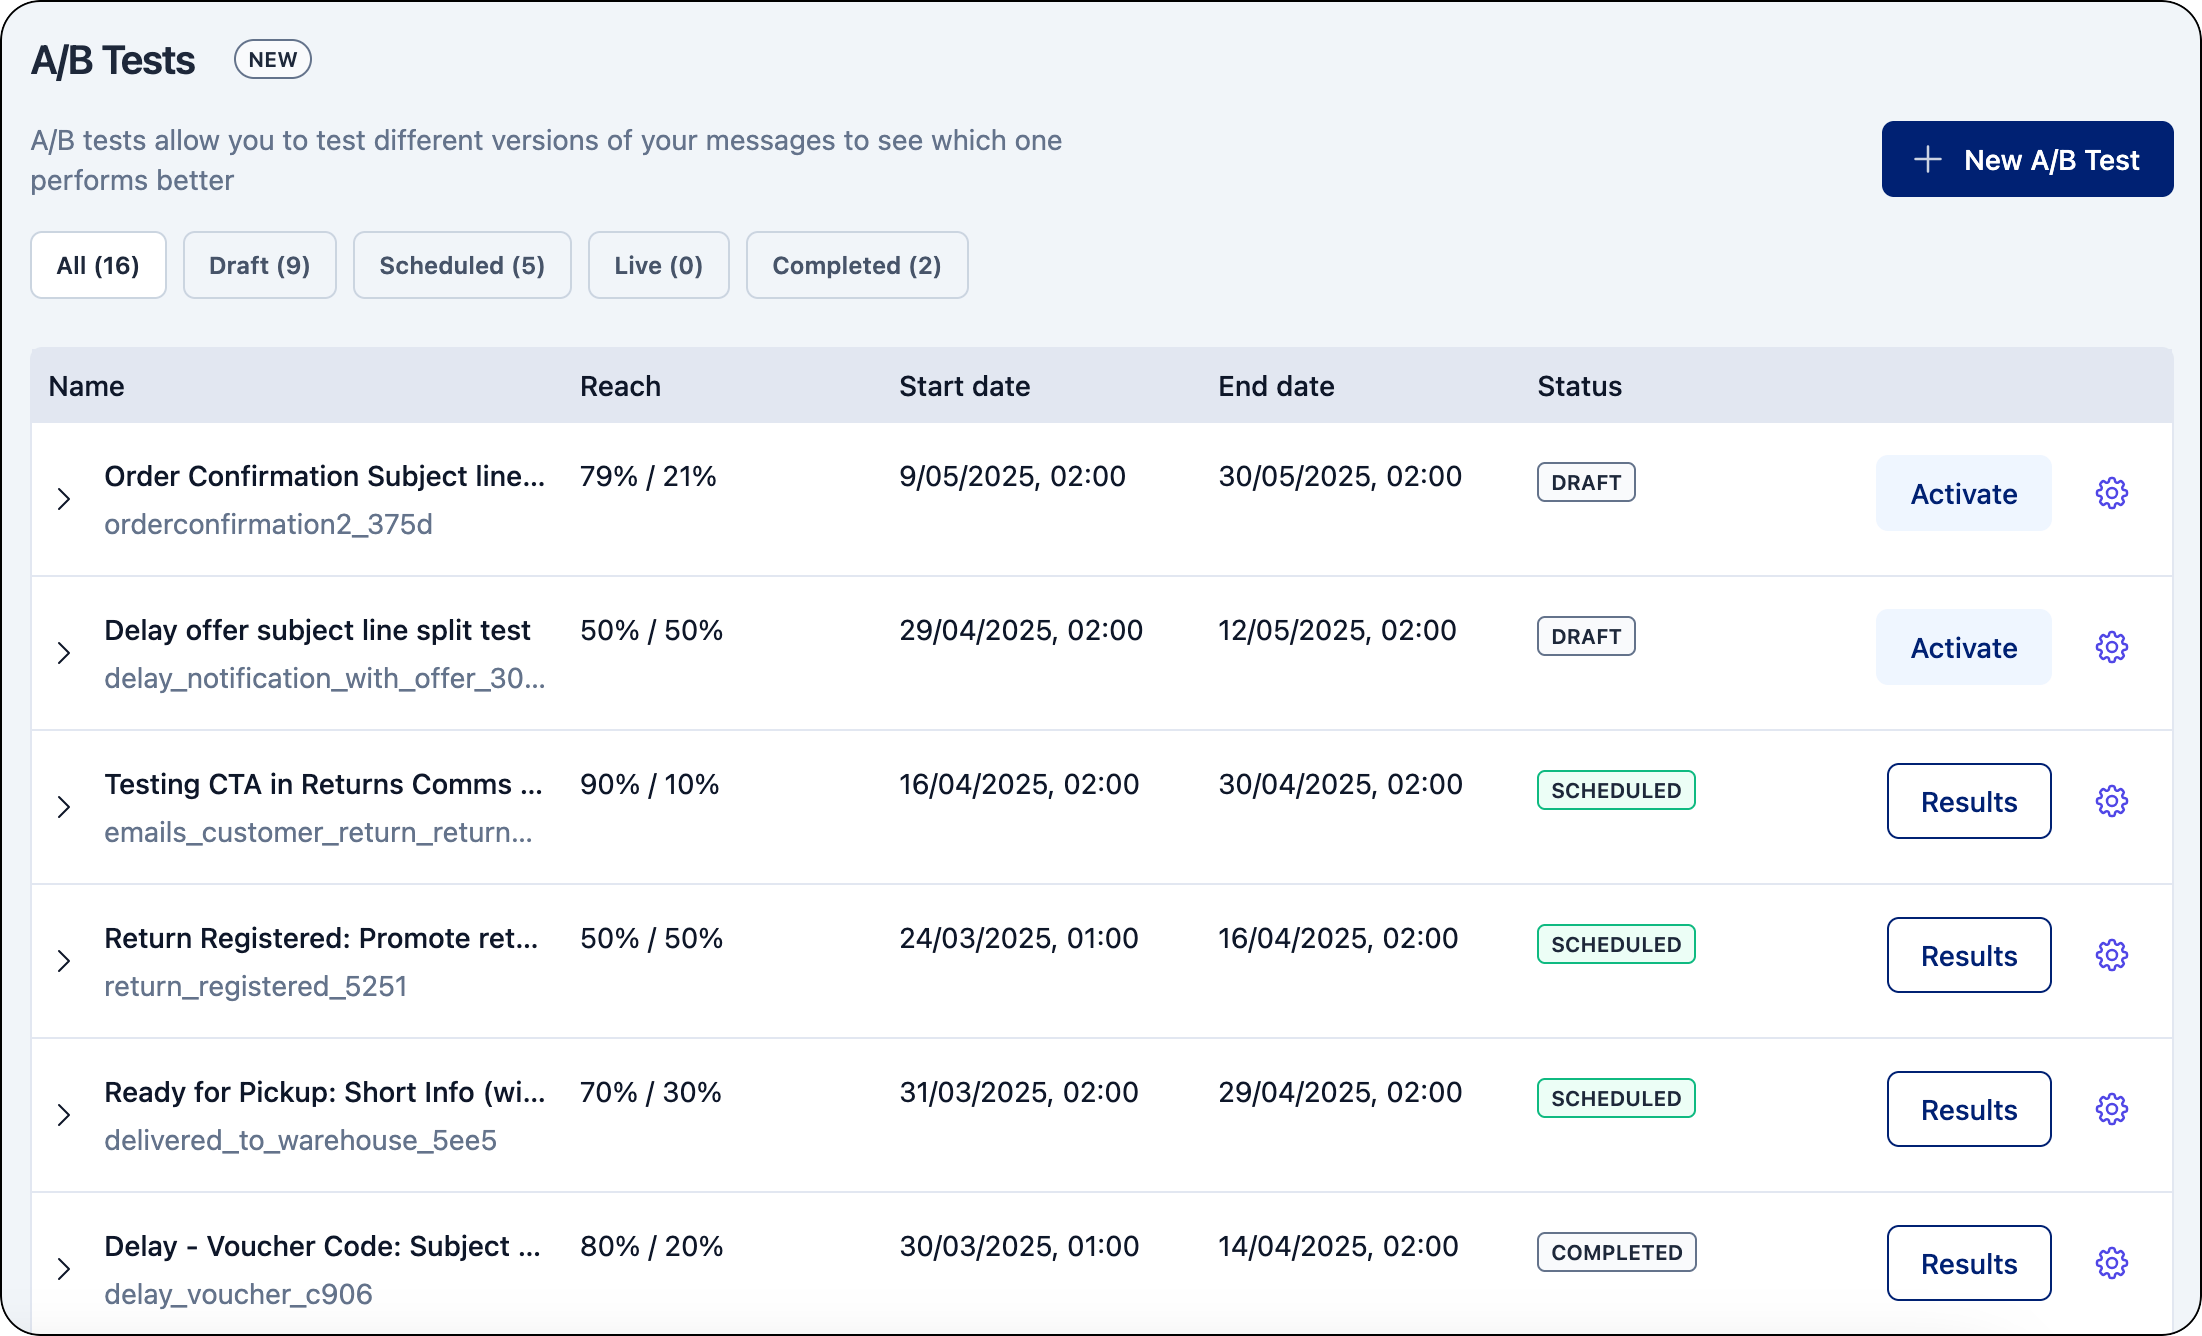Open settings for Ready for Pickup test
This screenshot has height=1336, width=2202.
click(2112, 1109)
